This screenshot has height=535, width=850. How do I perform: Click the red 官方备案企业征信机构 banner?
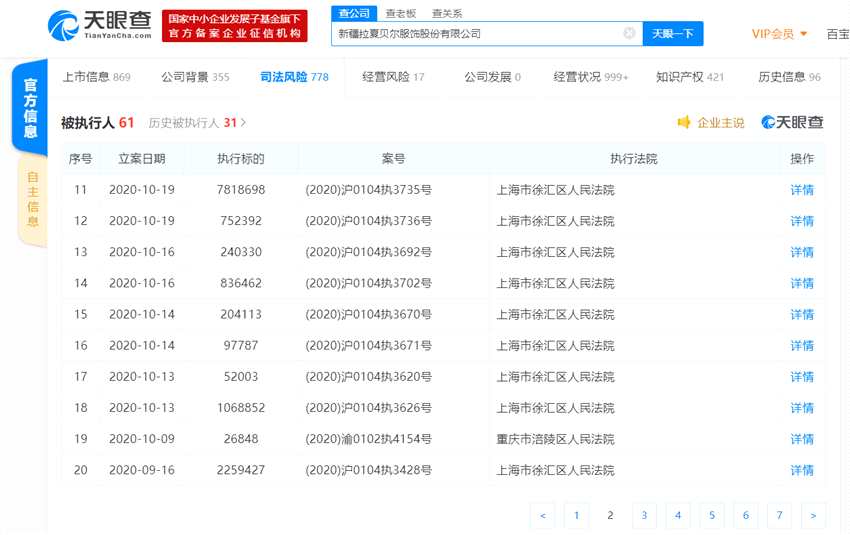234,26
